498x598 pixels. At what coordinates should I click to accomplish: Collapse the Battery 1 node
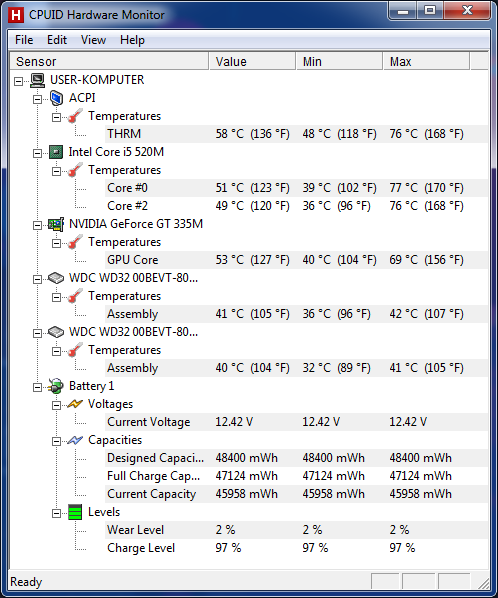(37, 387)
